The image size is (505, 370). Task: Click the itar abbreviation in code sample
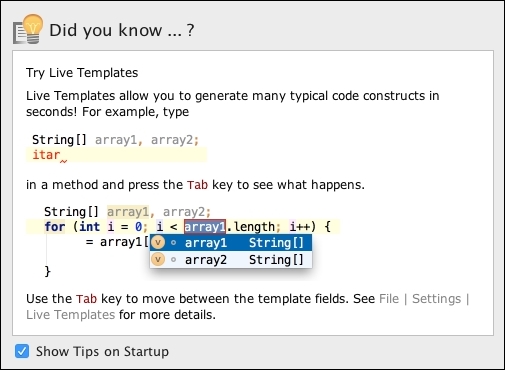coord(46,155)
